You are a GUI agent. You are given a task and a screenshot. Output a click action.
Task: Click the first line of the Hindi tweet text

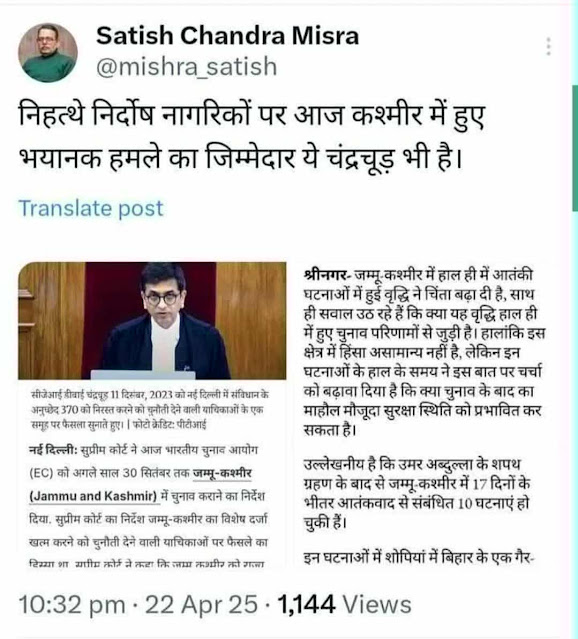pos(252,116)
